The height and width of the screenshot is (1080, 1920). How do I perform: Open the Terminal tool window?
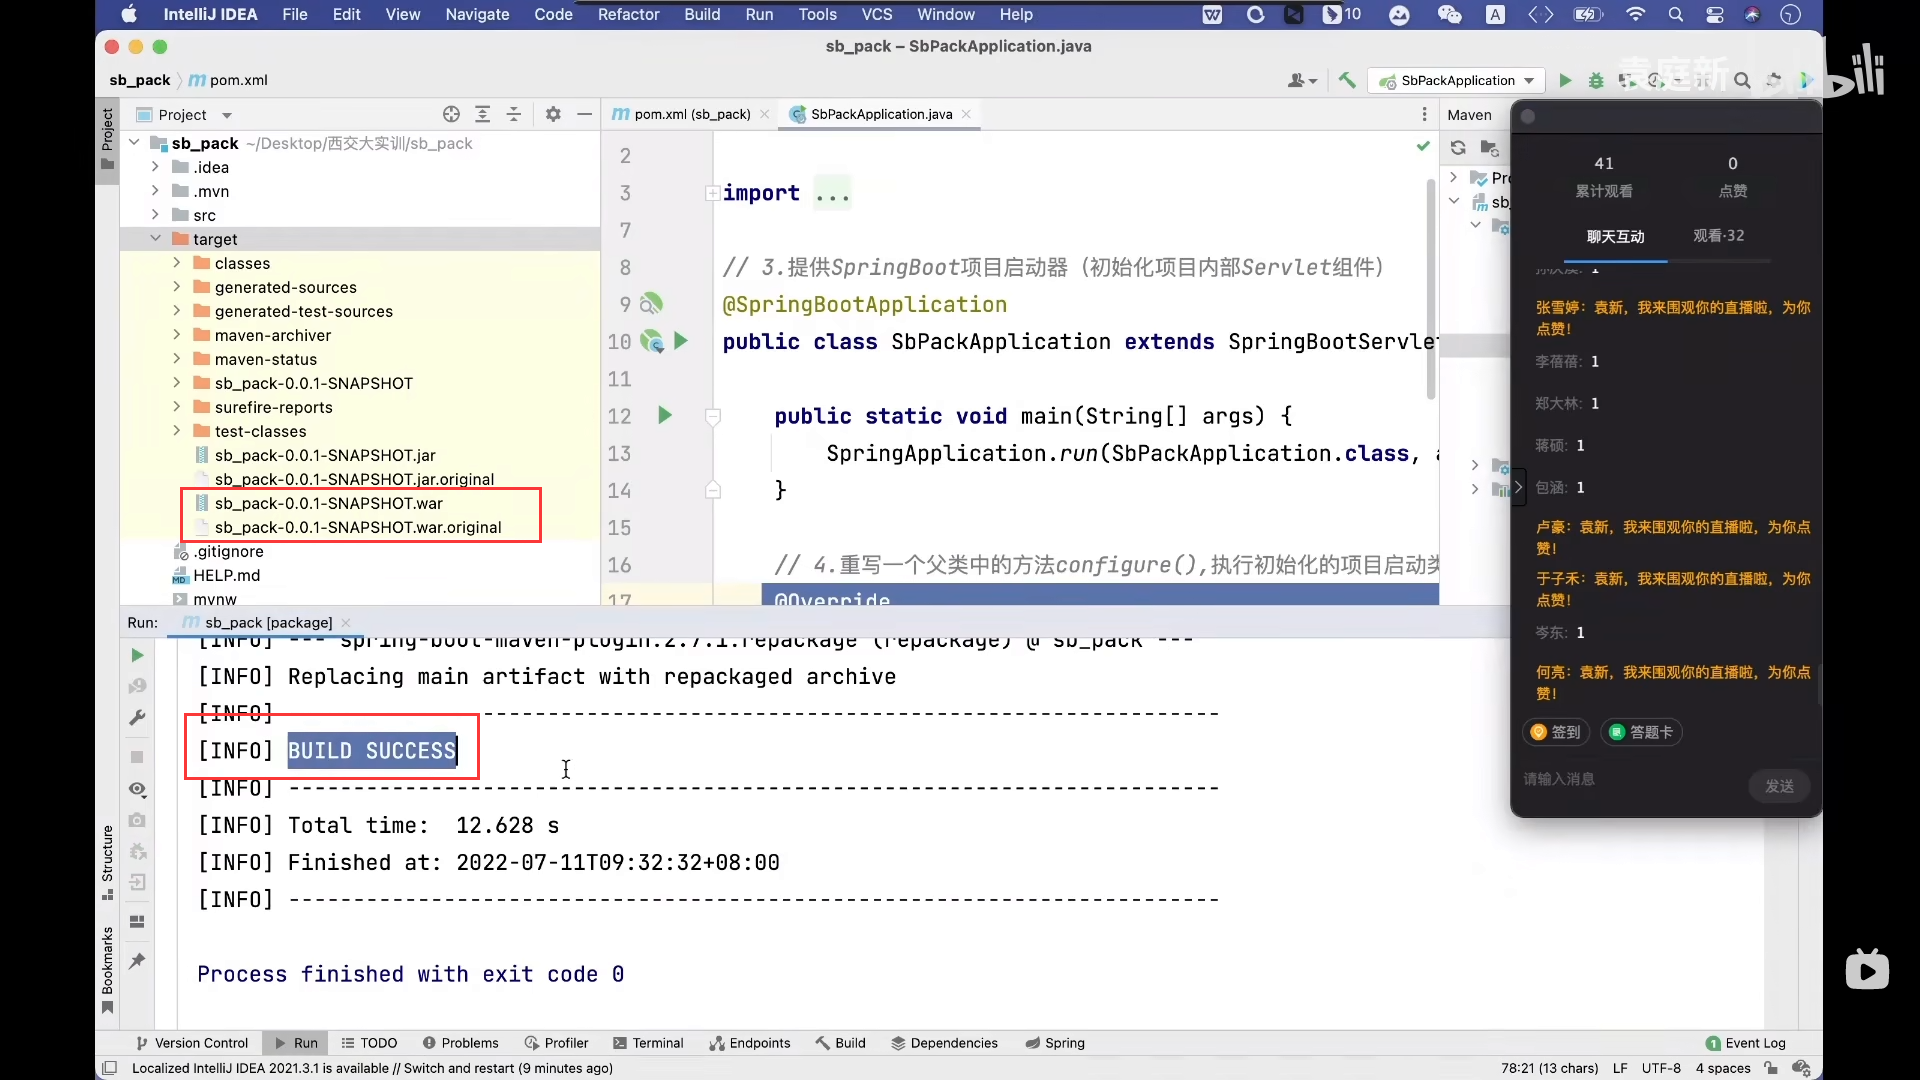(648, 1043)
